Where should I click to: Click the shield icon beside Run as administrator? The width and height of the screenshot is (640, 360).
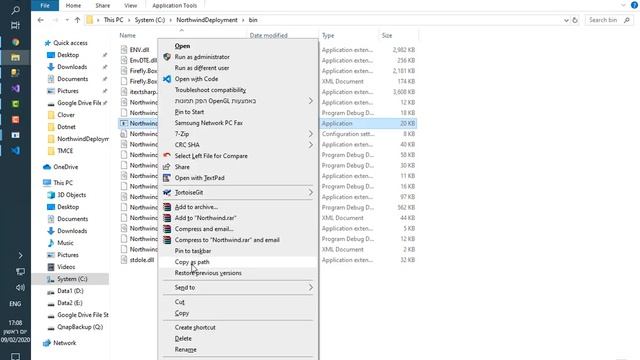coord(167,57)
